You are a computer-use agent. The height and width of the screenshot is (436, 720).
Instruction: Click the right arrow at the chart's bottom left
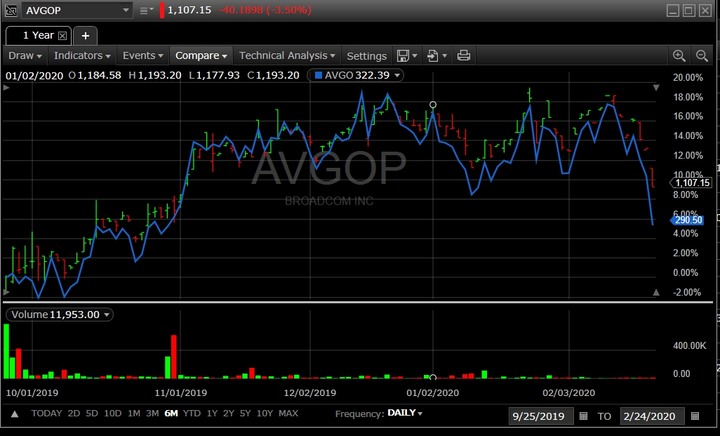click(x=6, y=292)
